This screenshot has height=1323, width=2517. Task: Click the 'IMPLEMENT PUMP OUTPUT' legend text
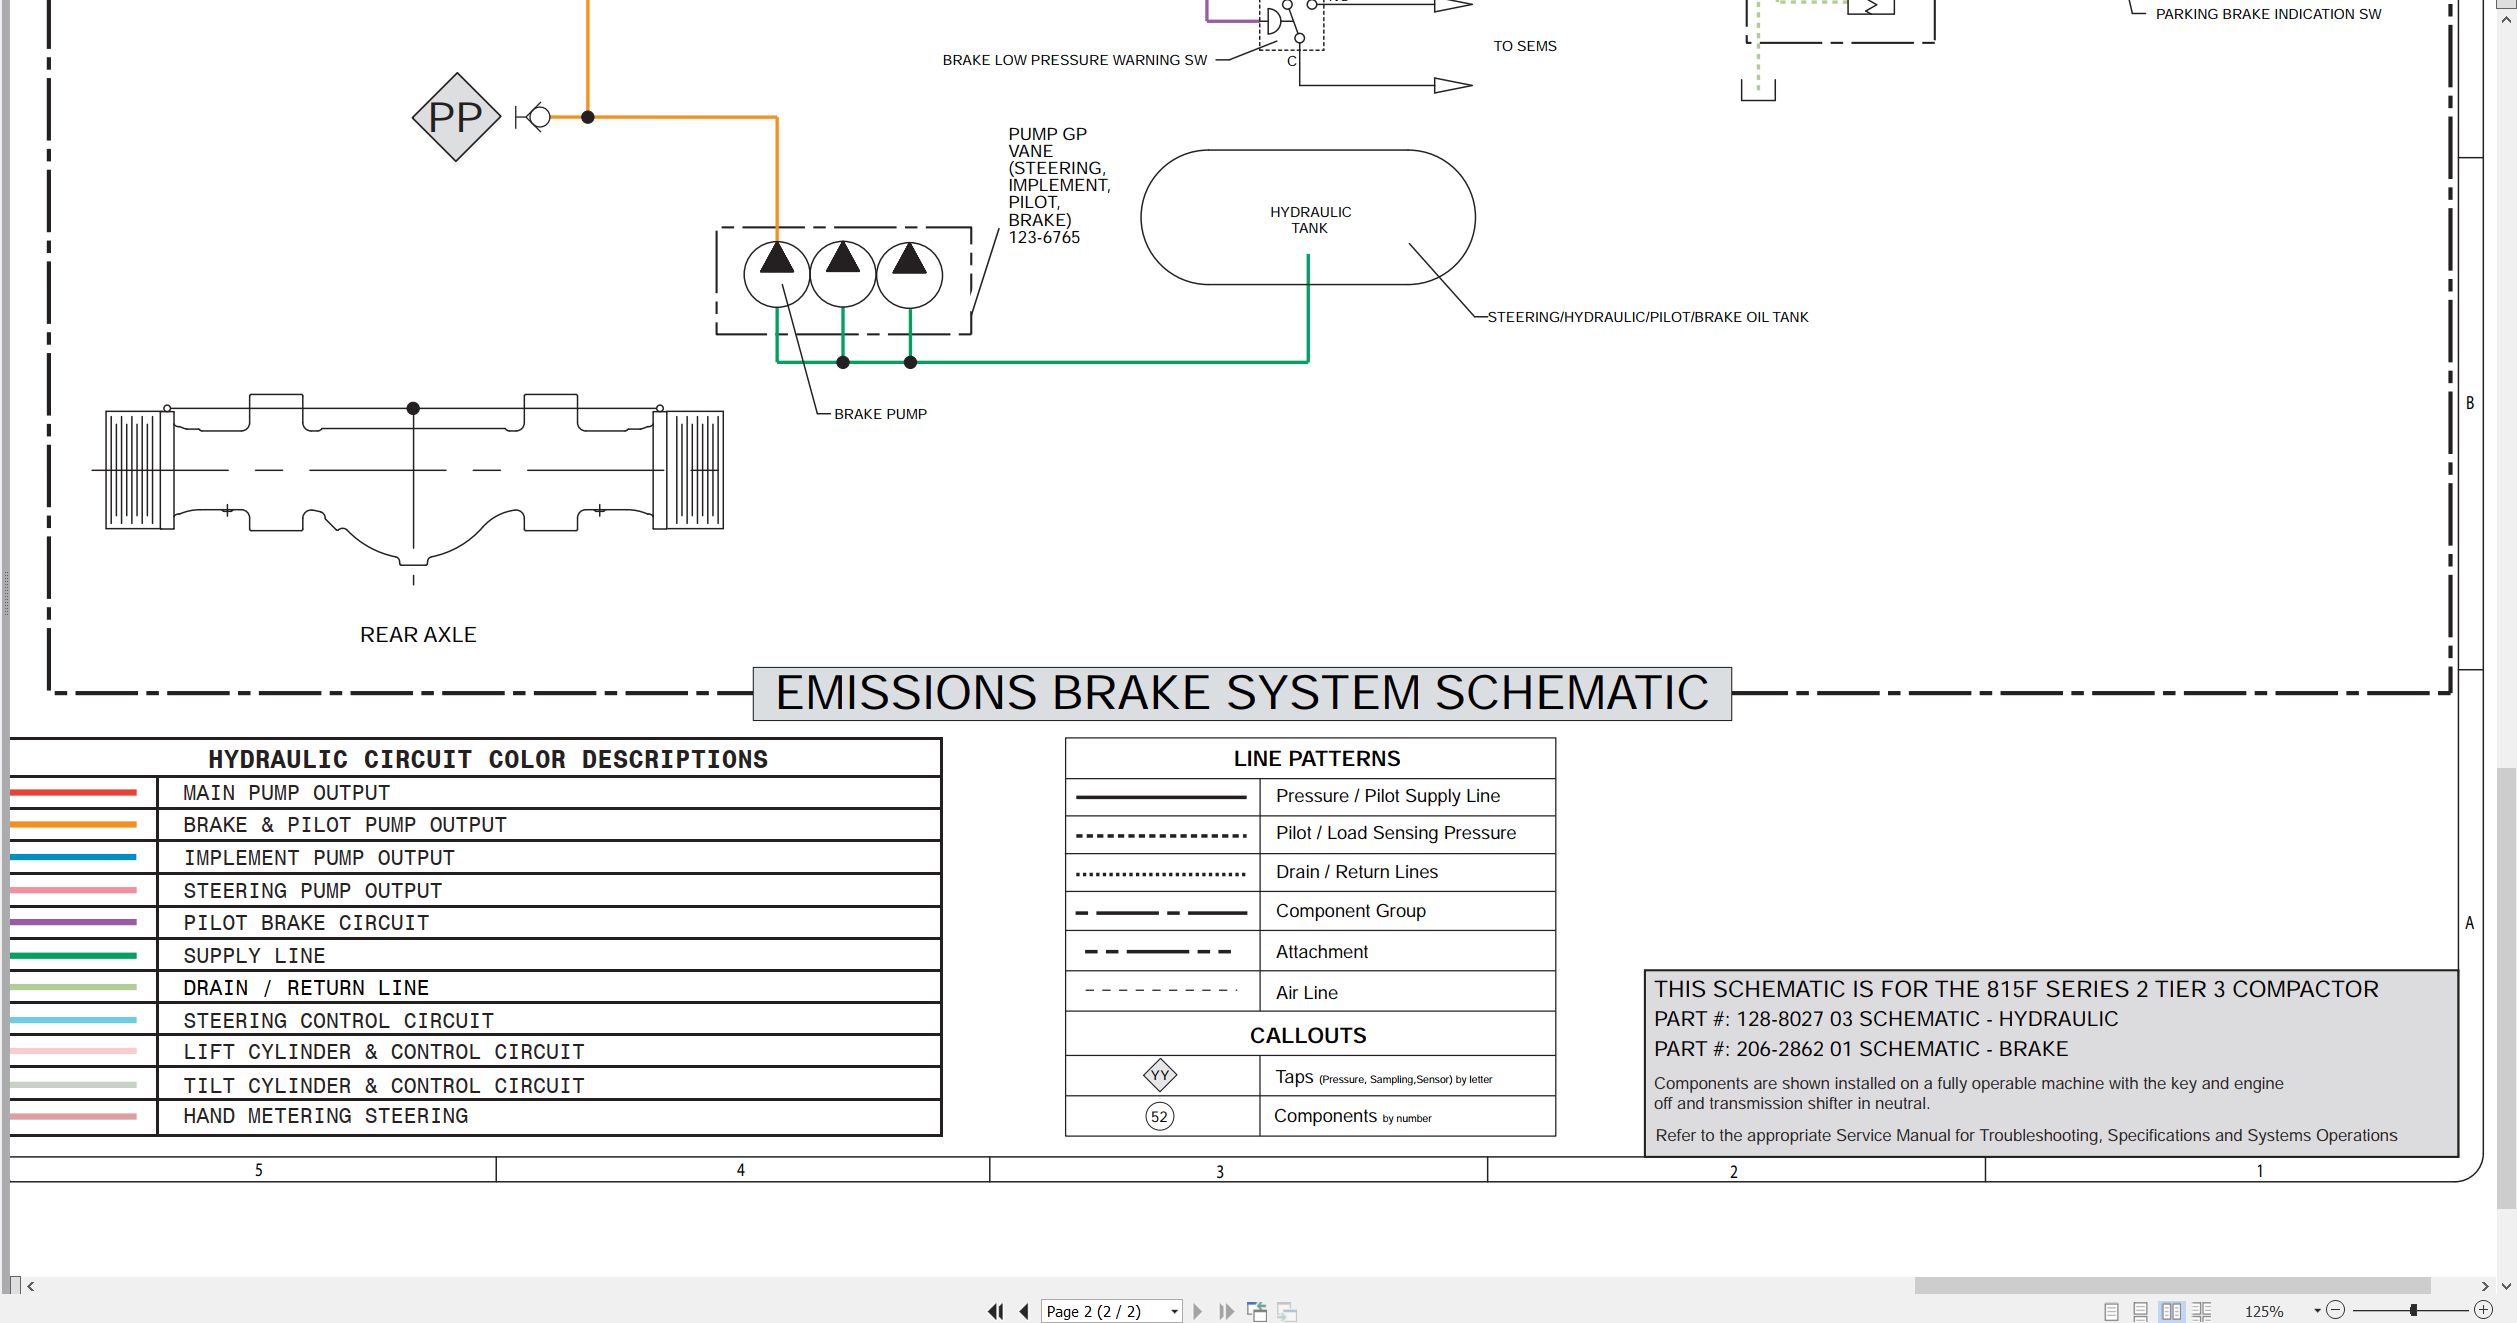click(x=319, y=858)
